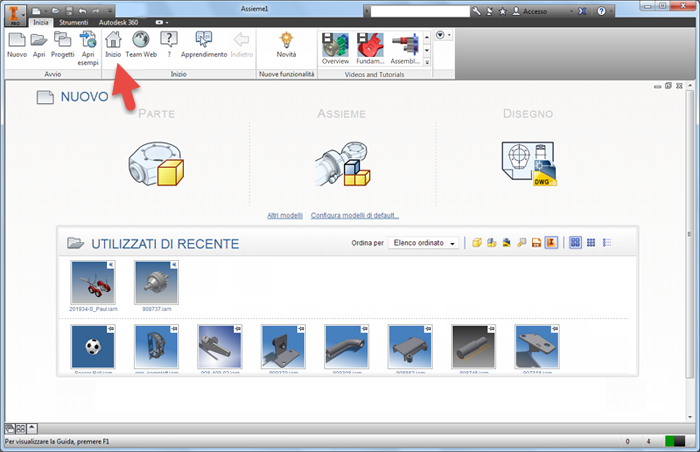
Task: Click the quick access Save icon
Action: pyautogui.click(x=69, y=11)
